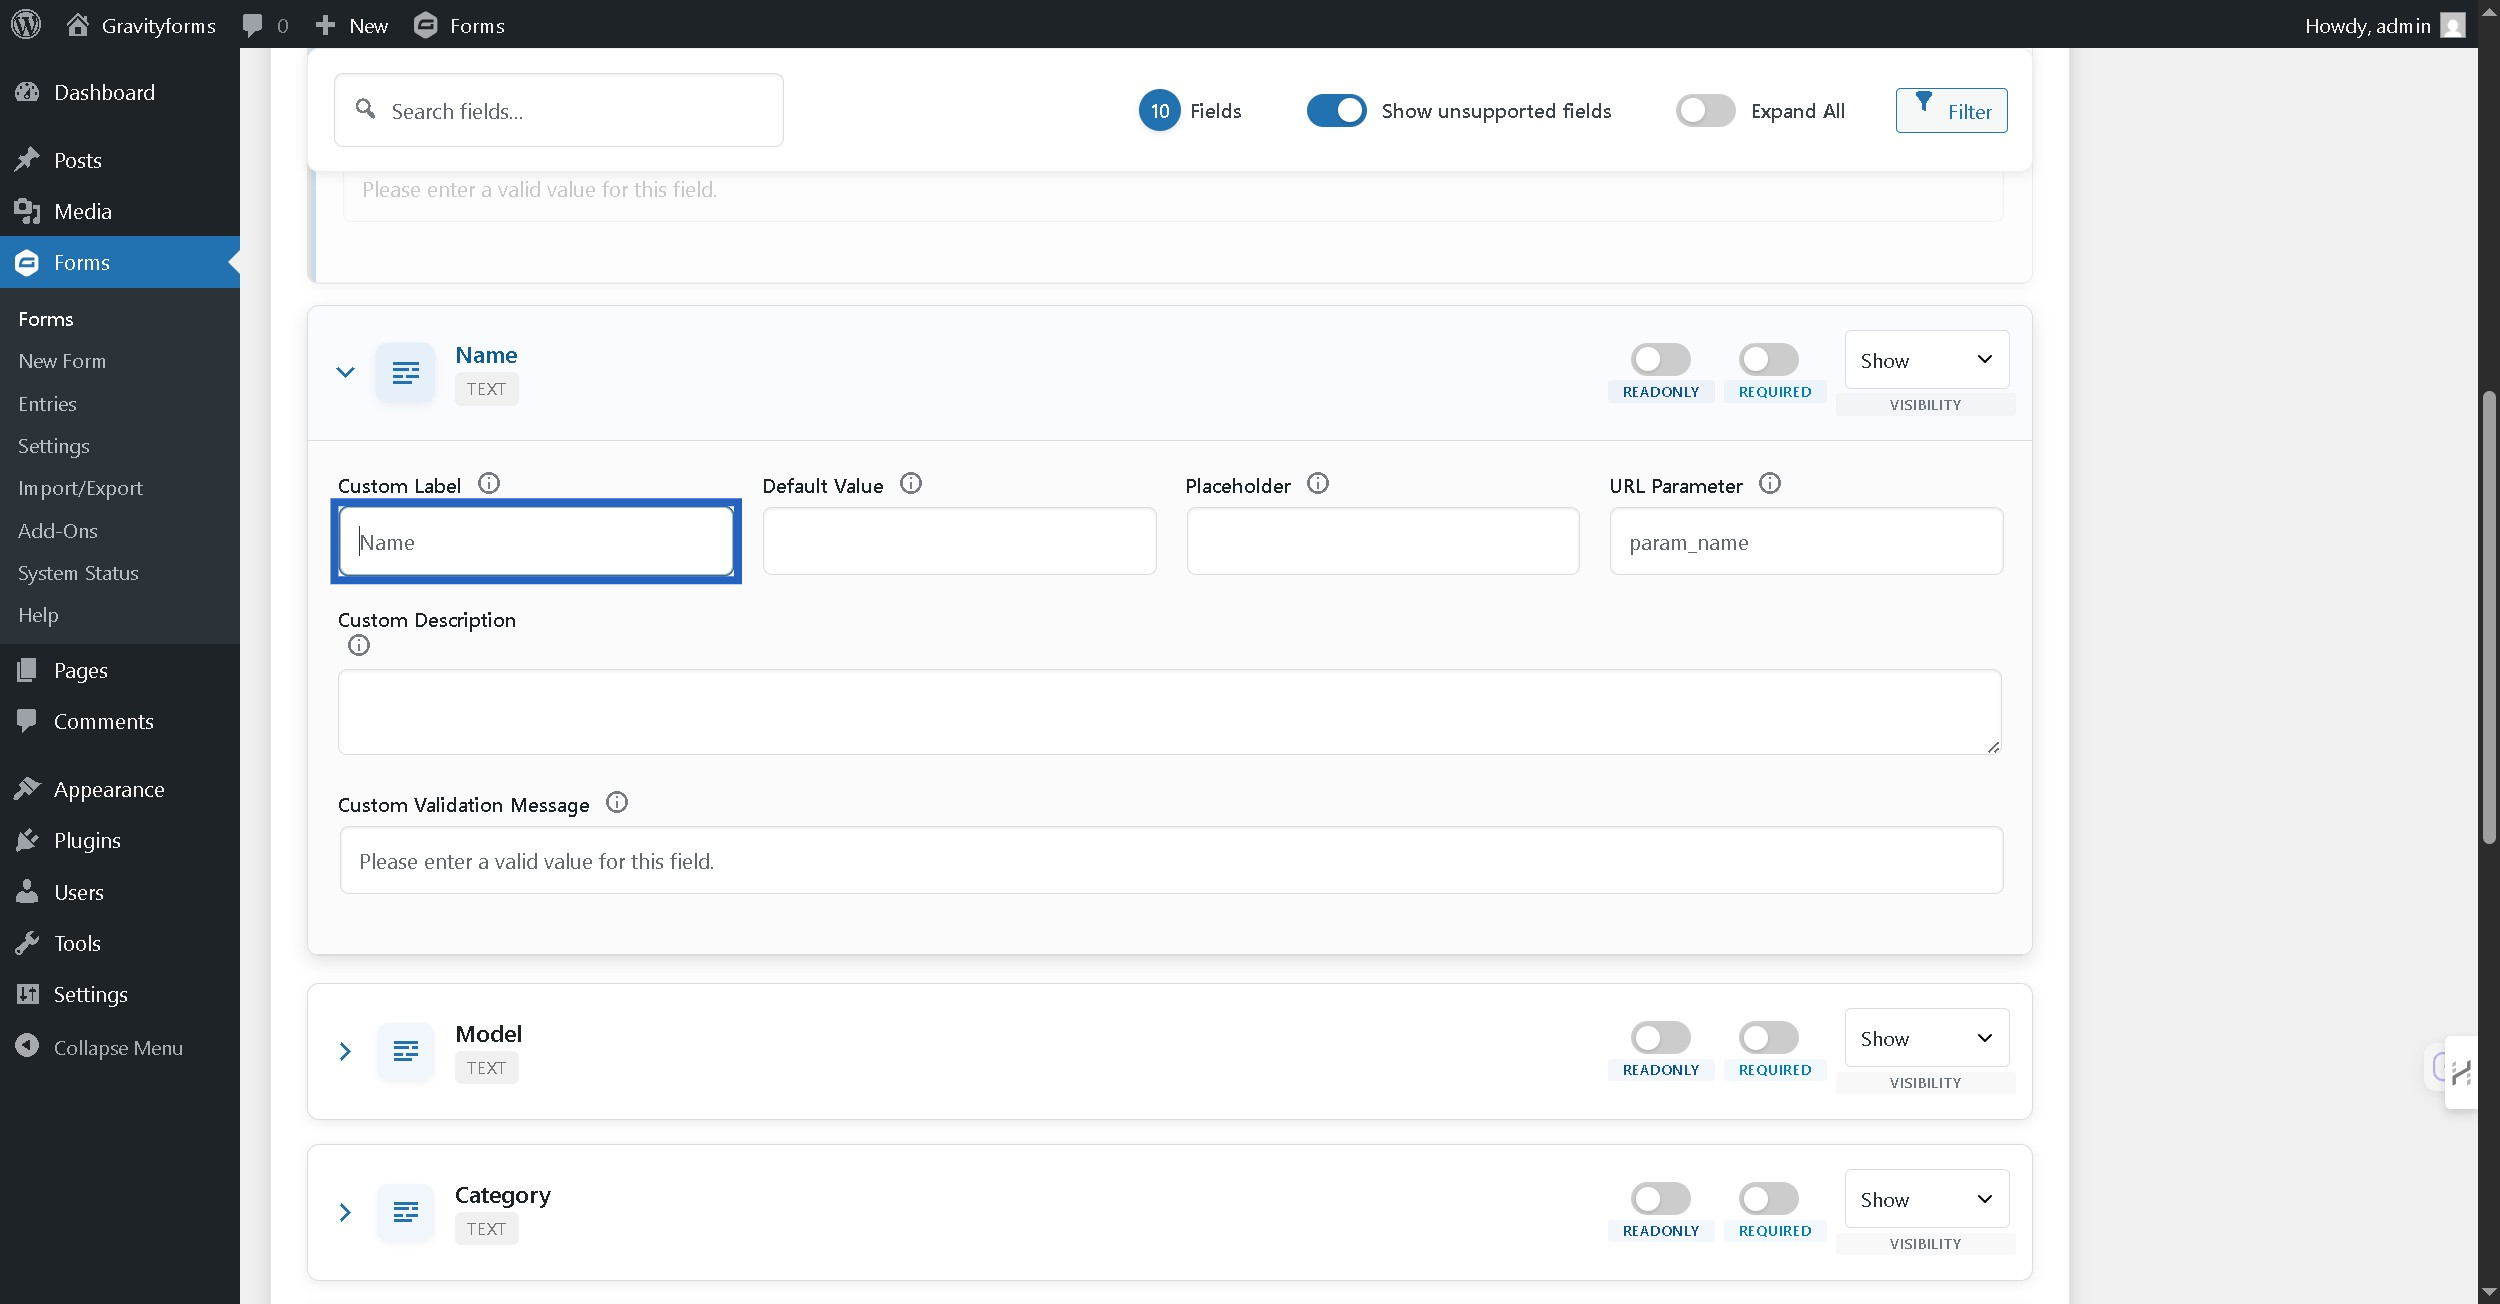Screen dimensions: 2500x1304
Task: Click the admin avatar icon
Action: 2453,25
